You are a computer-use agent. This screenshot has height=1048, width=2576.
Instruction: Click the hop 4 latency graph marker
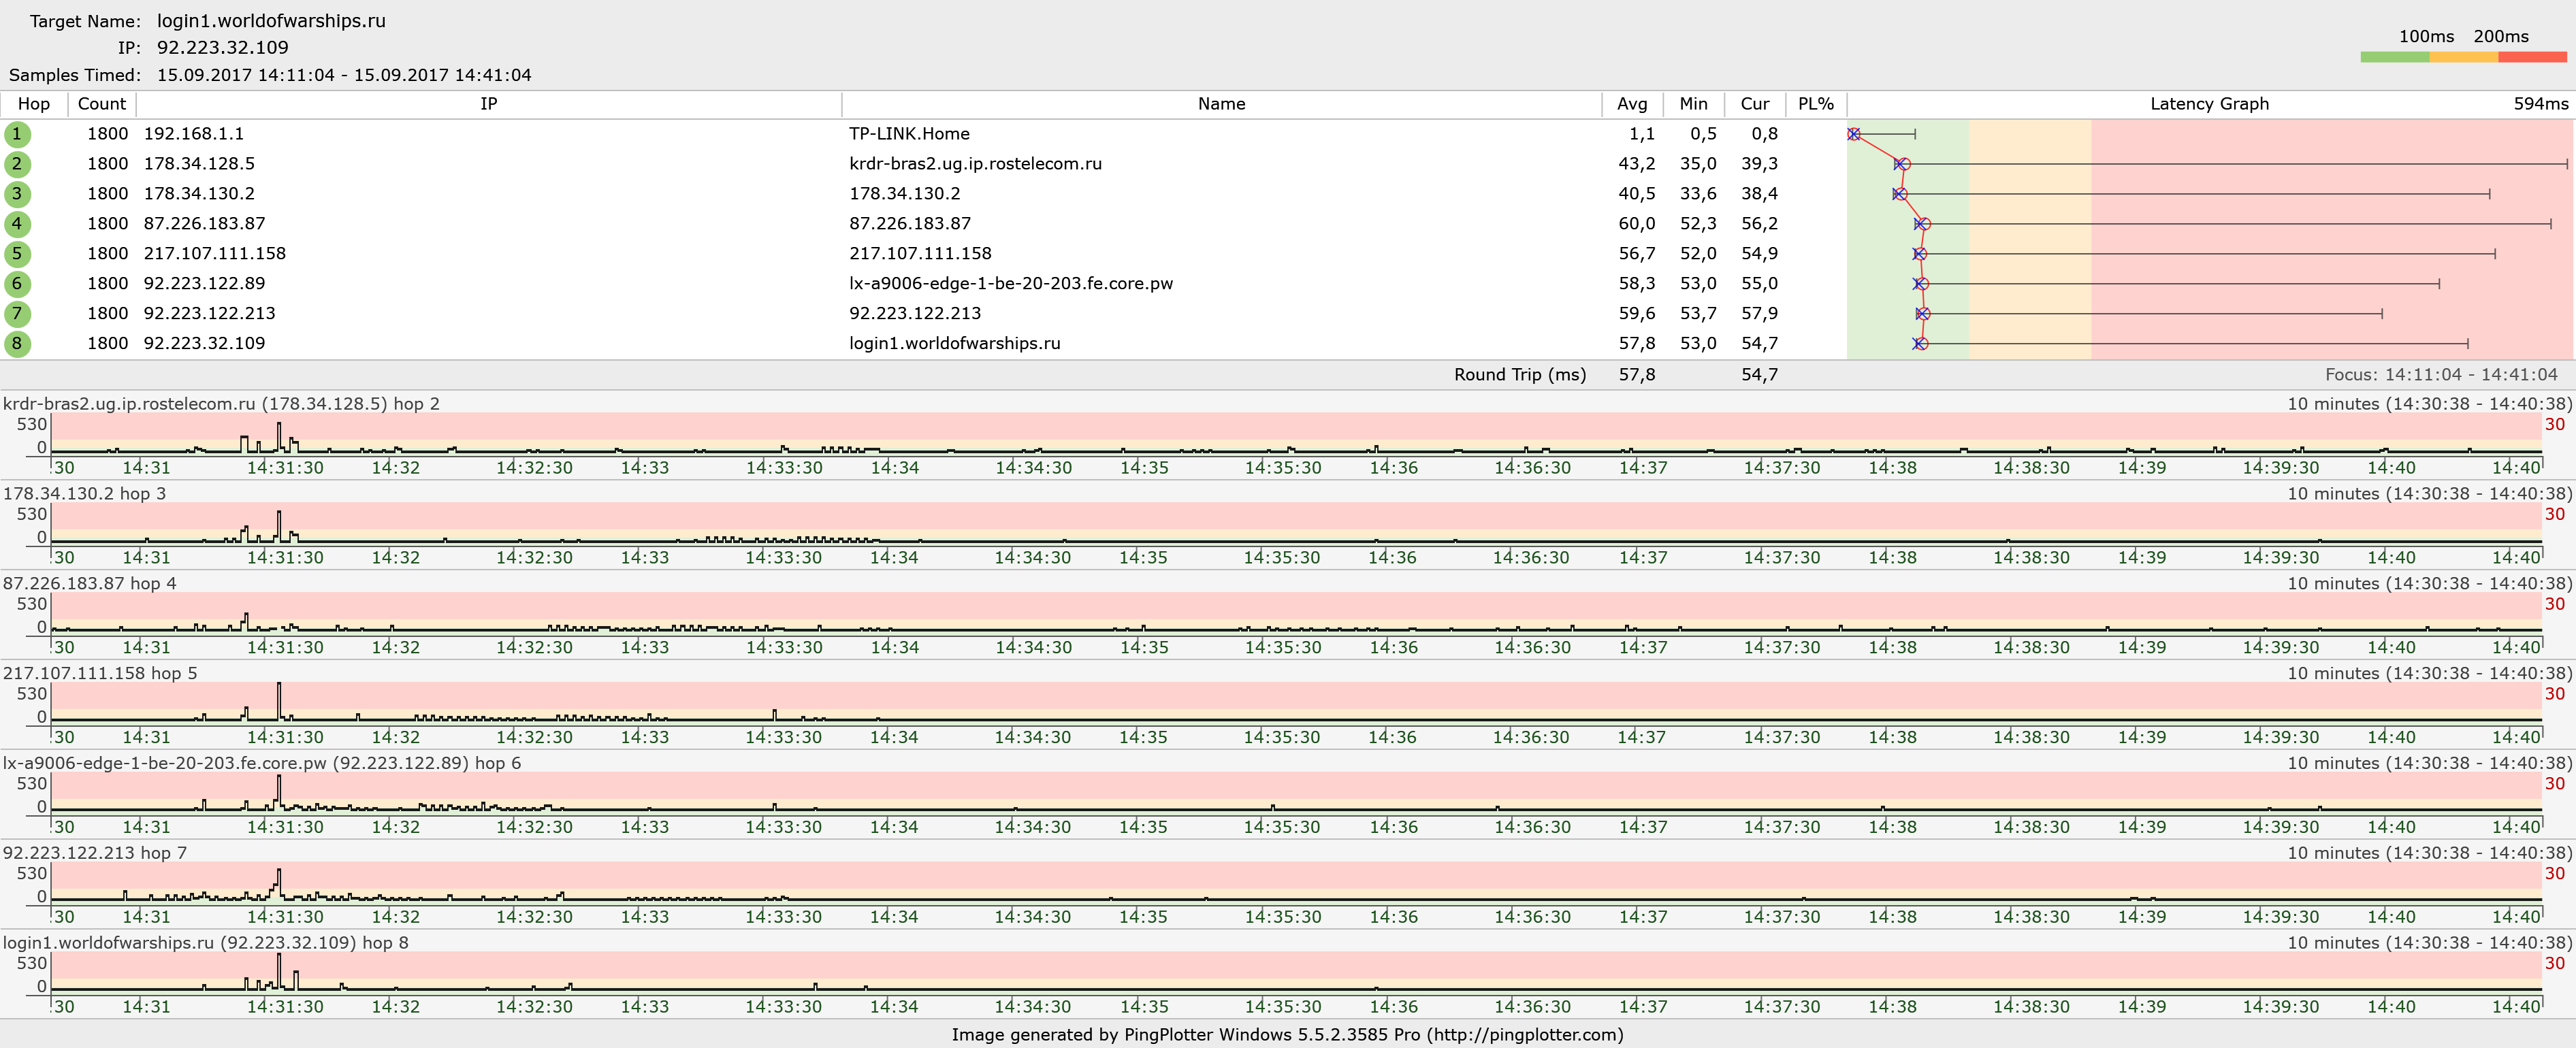pyautogui.click(x=1923, y=224)
